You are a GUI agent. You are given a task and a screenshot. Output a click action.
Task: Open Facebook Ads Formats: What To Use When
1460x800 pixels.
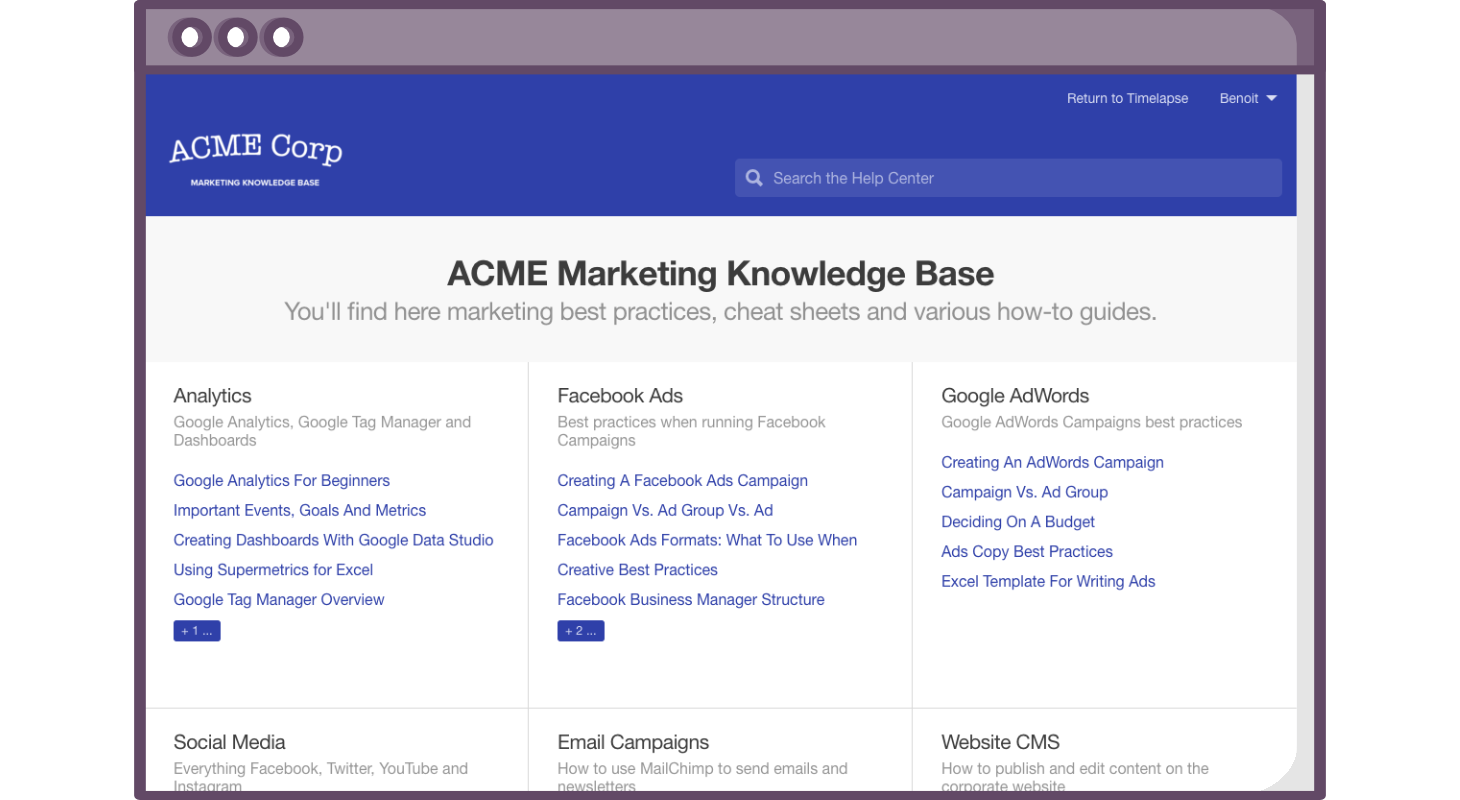(707, 540)
